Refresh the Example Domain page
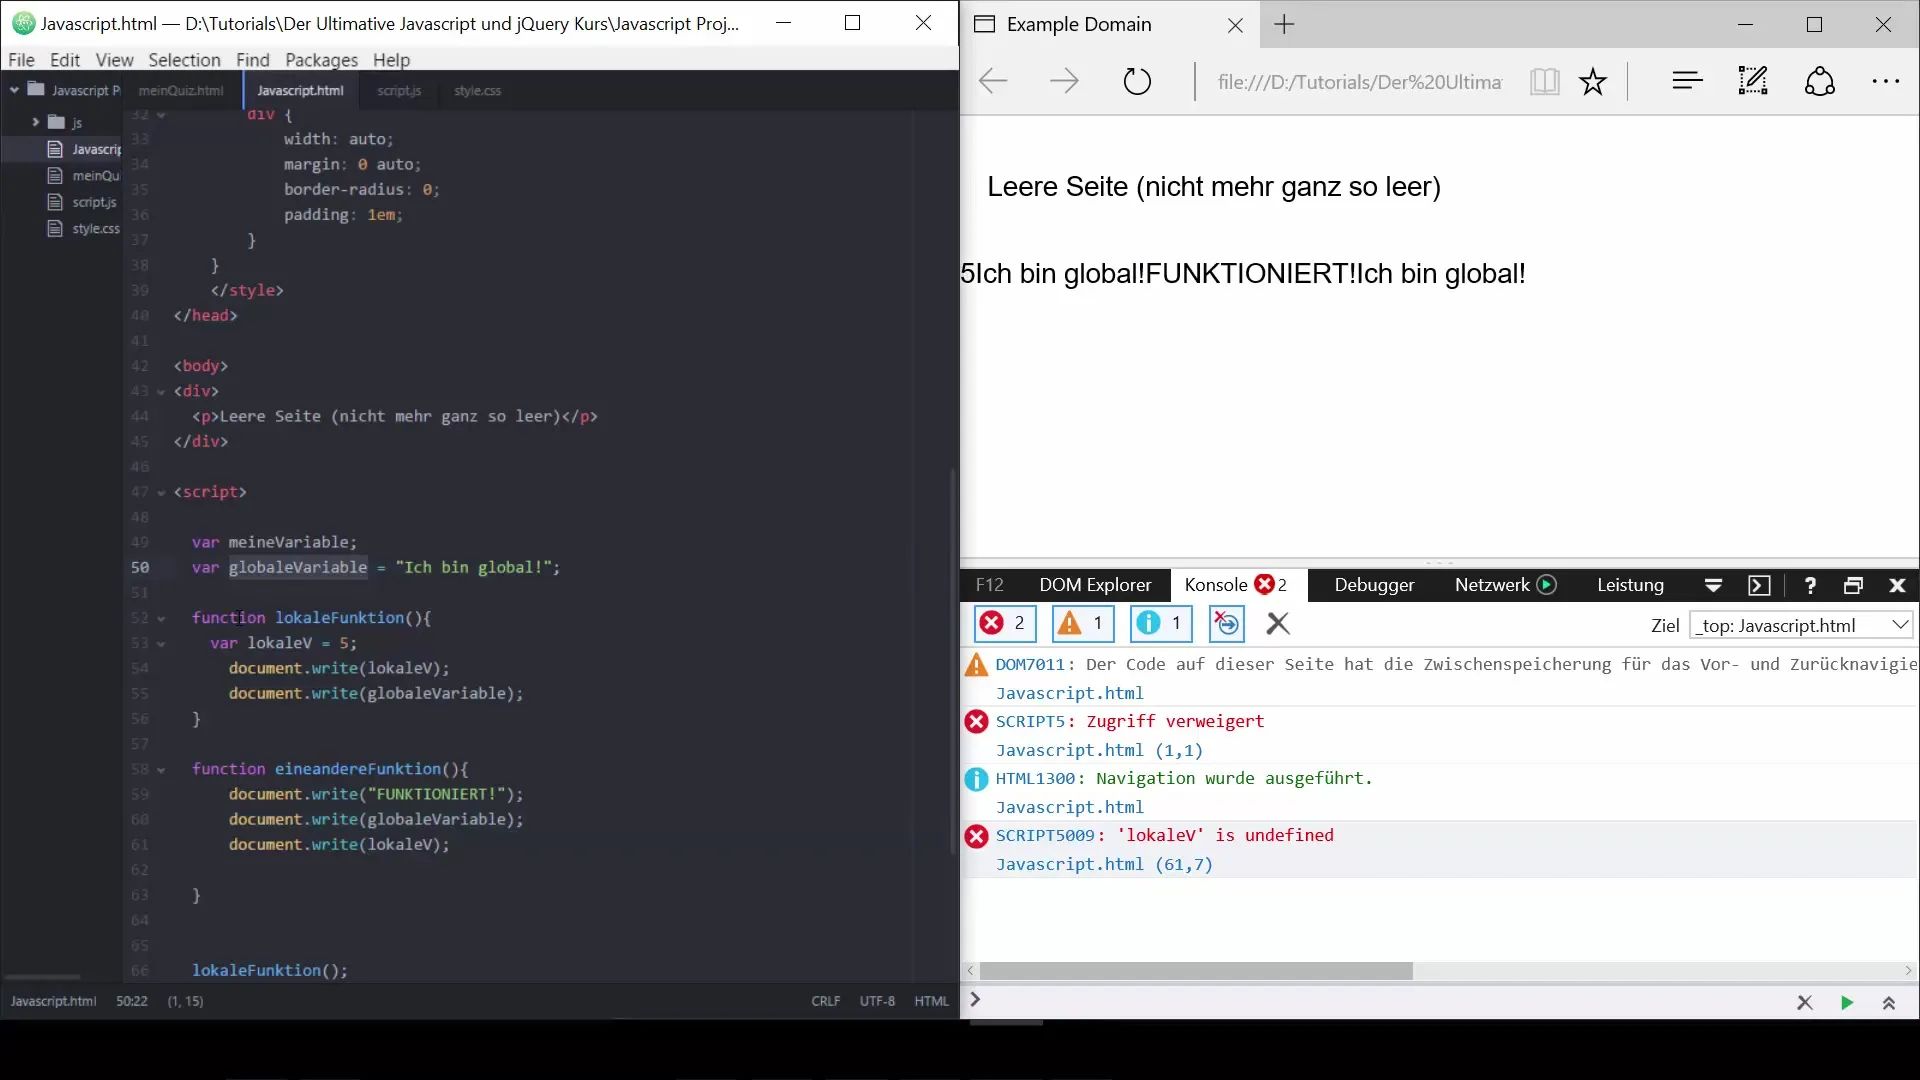The height and width of the screenshot is (1080, 1920). click(1137, 81)
